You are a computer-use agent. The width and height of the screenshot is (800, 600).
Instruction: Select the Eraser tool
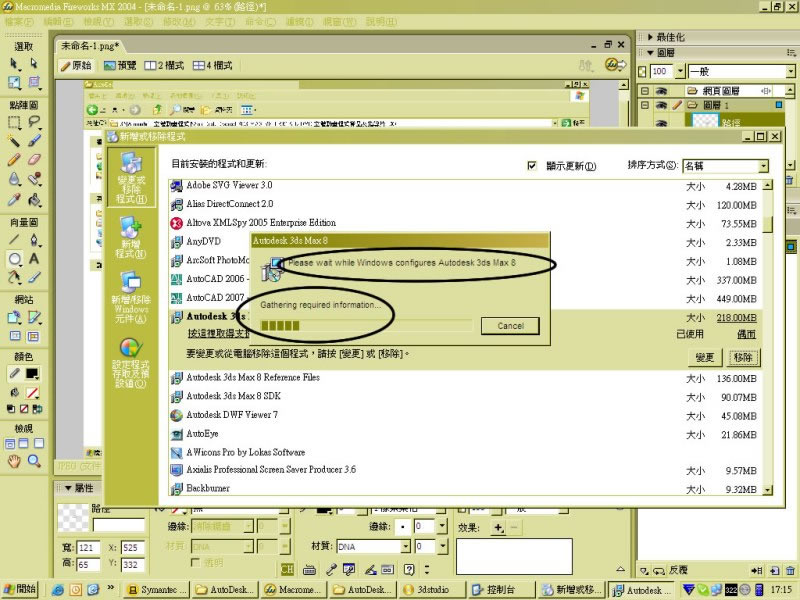tap(34, 160)
